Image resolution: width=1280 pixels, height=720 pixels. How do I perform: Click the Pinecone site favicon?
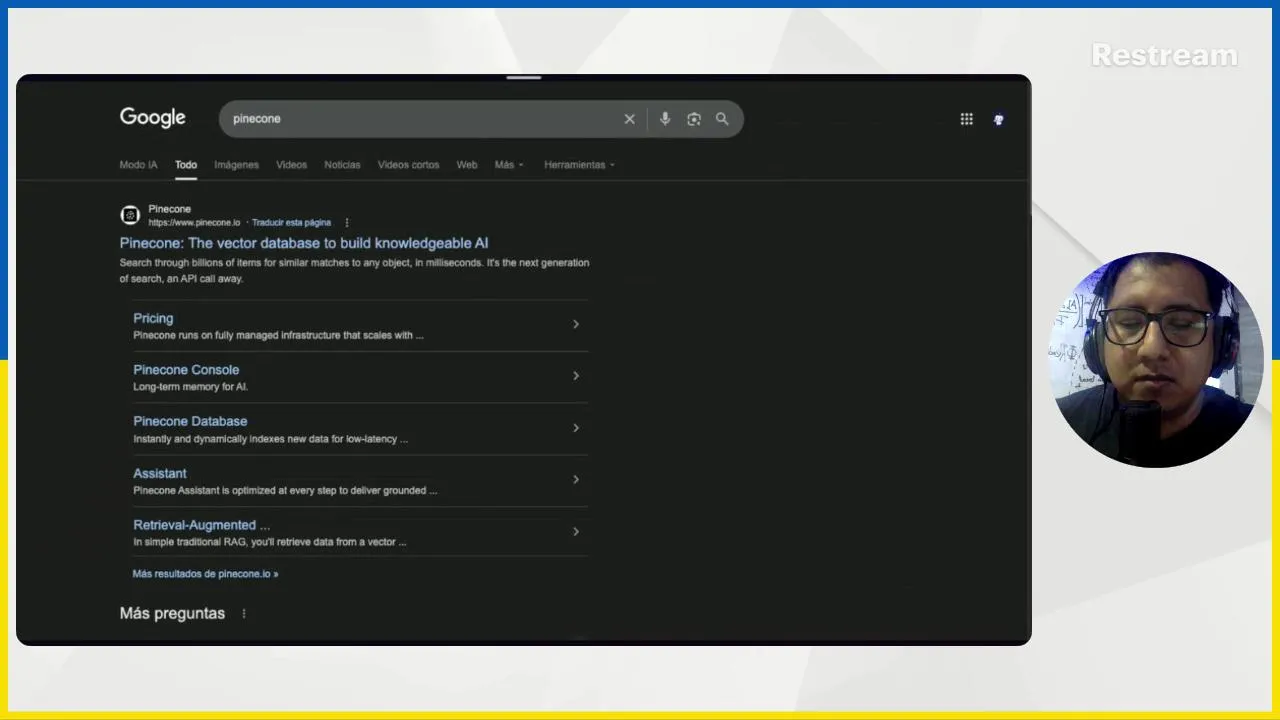tap(130, 215)
